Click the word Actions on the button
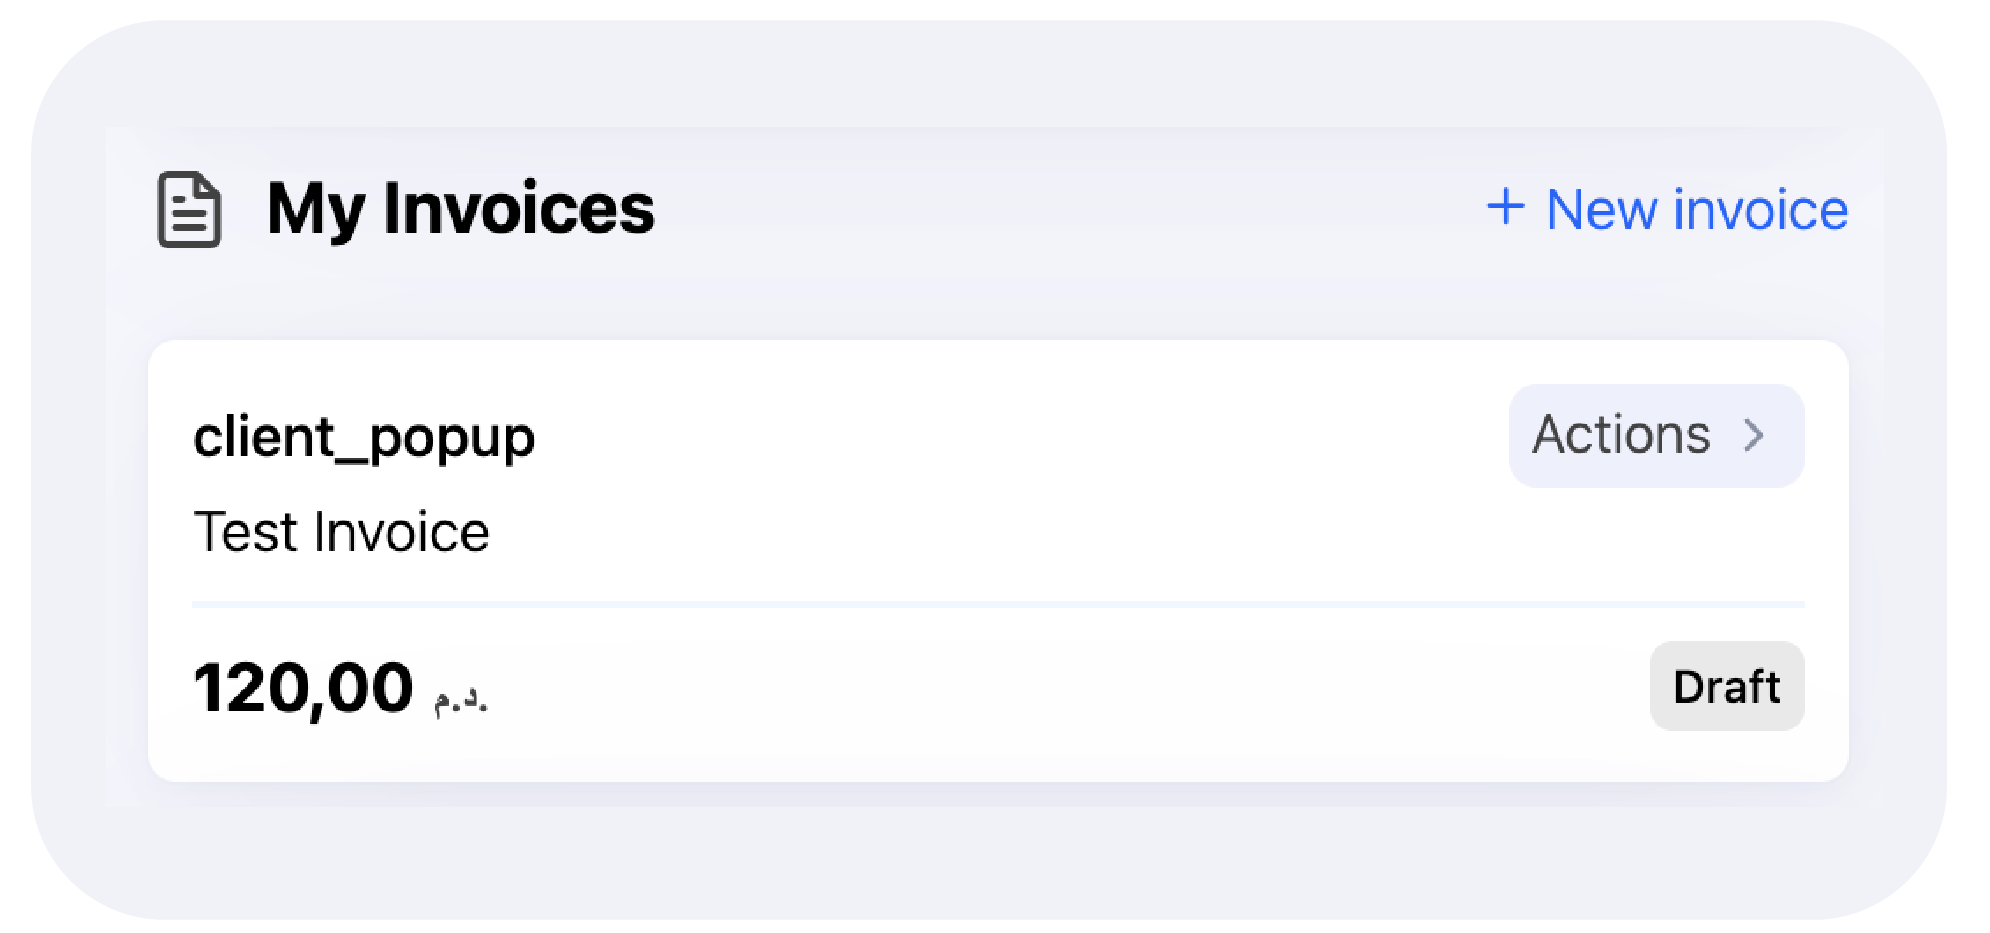Viewport: 1990px width, 933px height. pos(1621,435)
